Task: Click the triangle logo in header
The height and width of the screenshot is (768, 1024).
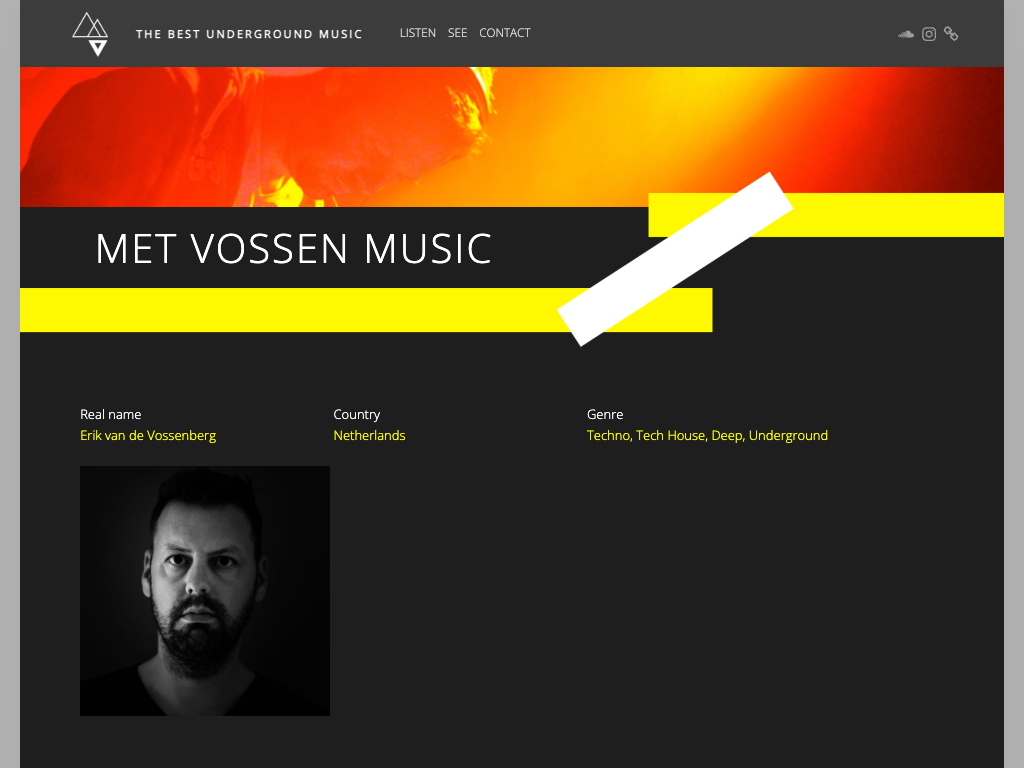Action: (90, 34)
